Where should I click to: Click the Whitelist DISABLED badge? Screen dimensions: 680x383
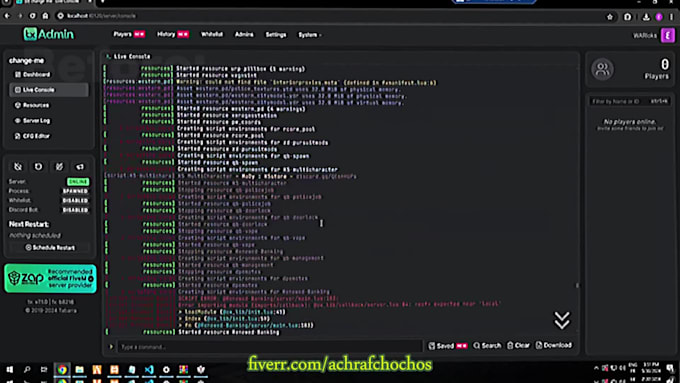75,201
